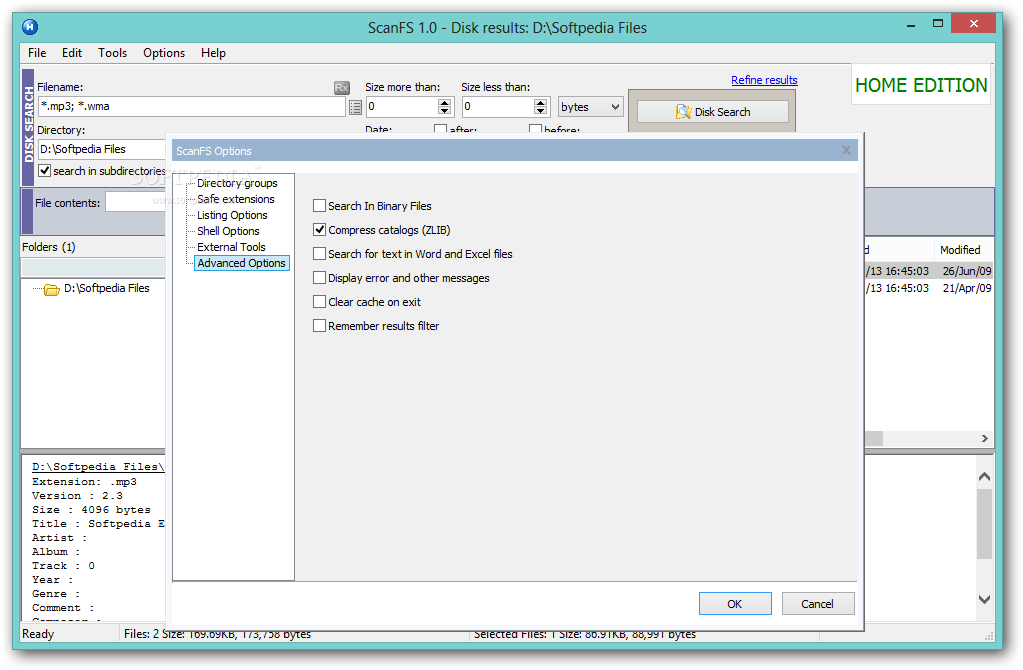Enable Search for text in Word and Excel files
This screenshot has height=670, width=1023.
(x=319, y=254)
